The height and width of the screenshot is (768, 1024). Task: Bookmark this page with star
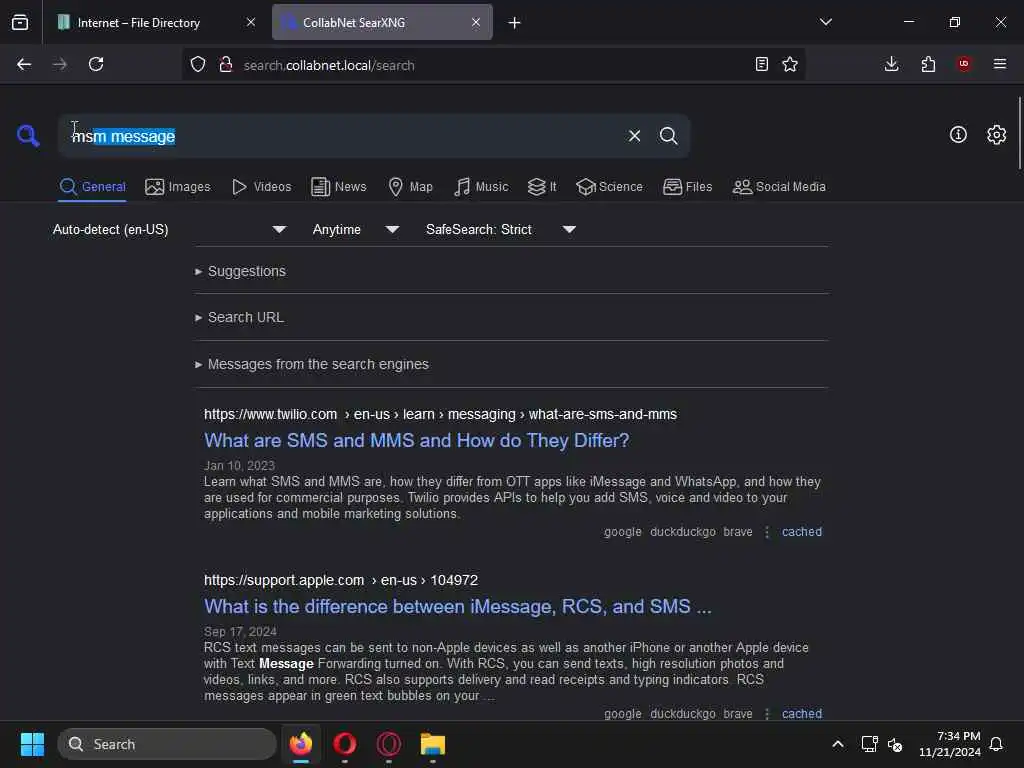(790, 64)
